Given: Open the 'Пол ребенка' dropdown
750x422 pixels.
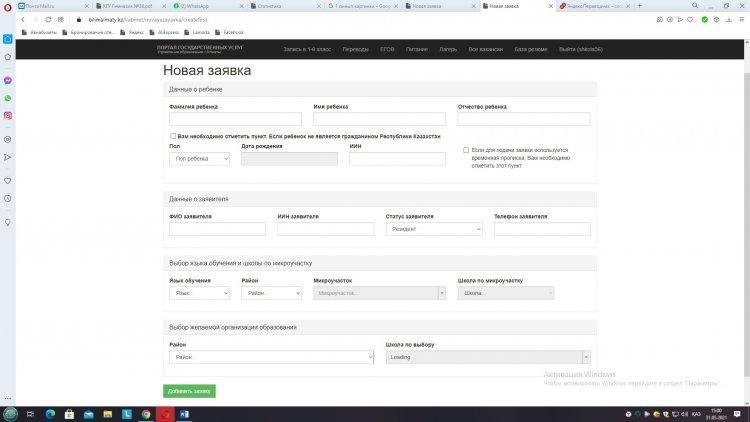Looking at the screenshot, I should click(199, 158).
